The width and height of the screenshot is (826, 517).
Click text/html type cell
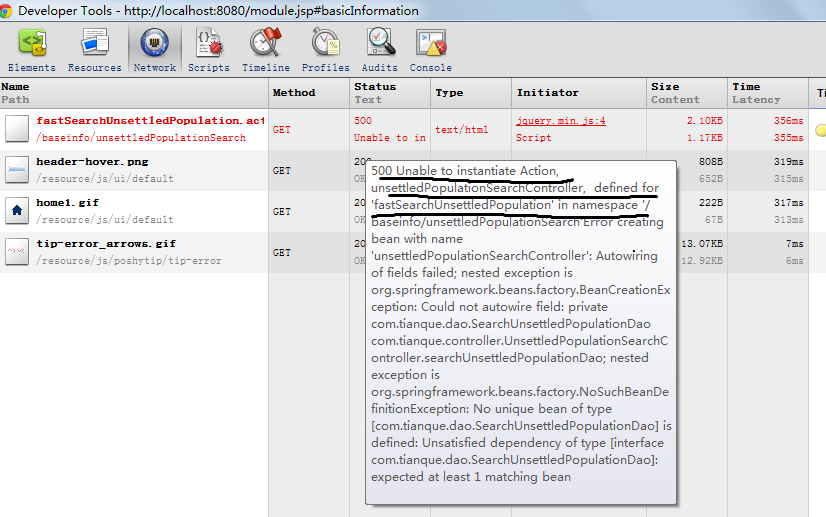[x=461, y=130]
